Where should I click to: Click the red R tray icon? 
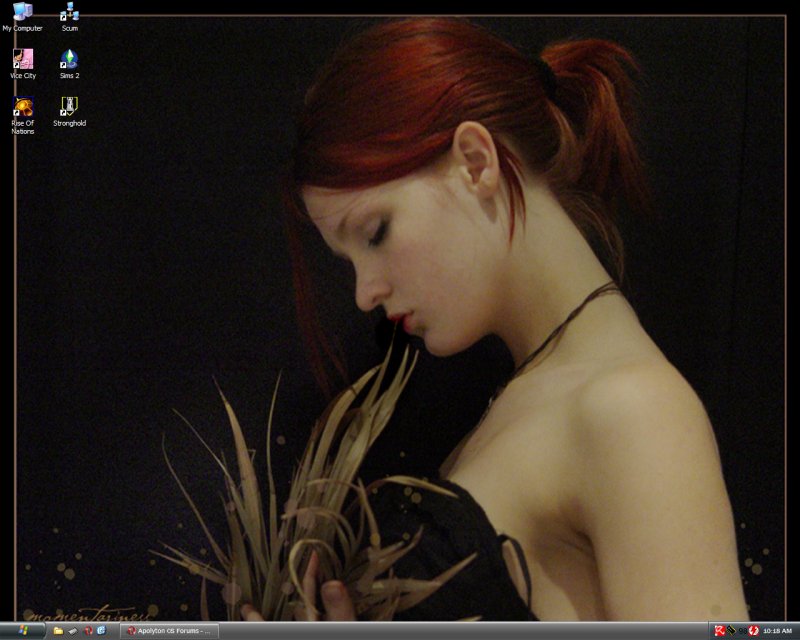coord(719,631)
